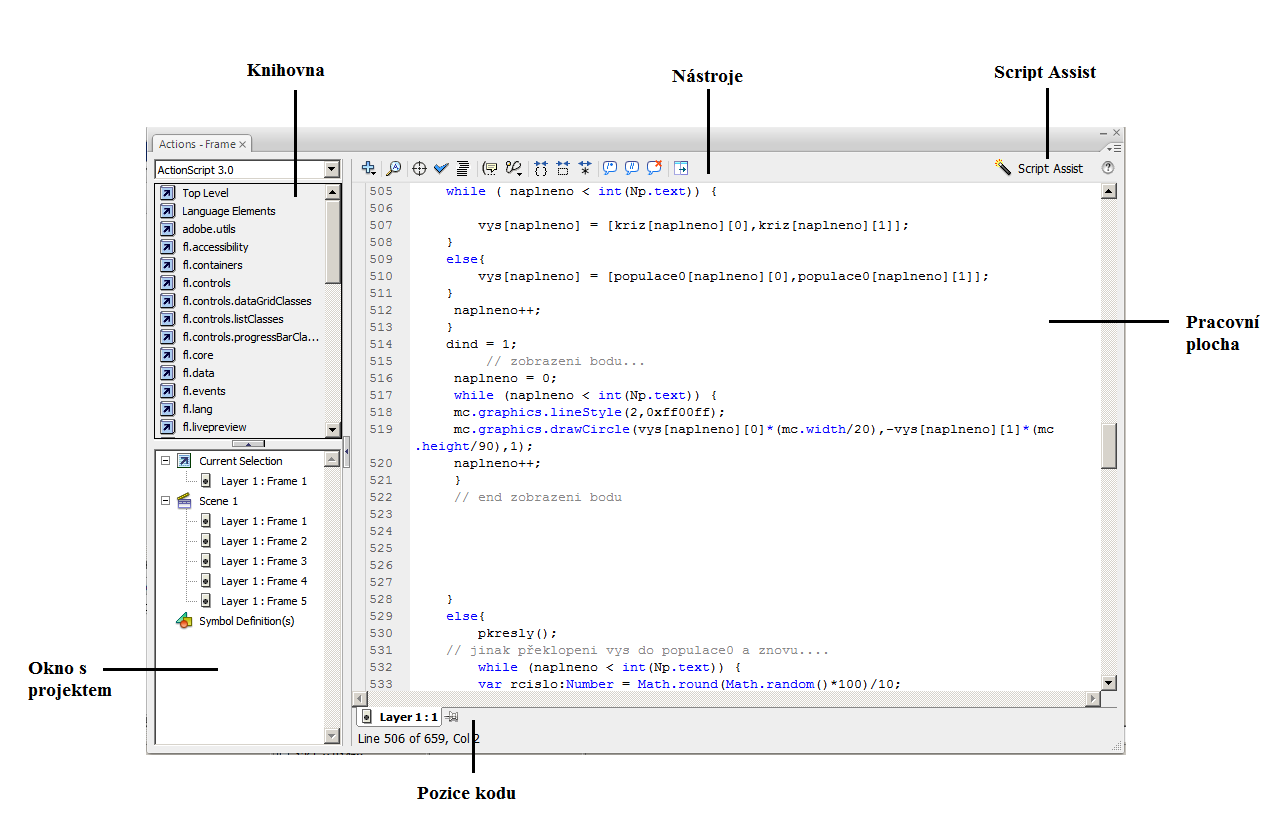Click the Help question mark icon
The height and width of the screenshot is (814, 1265).
click(x=1107, y=168)
